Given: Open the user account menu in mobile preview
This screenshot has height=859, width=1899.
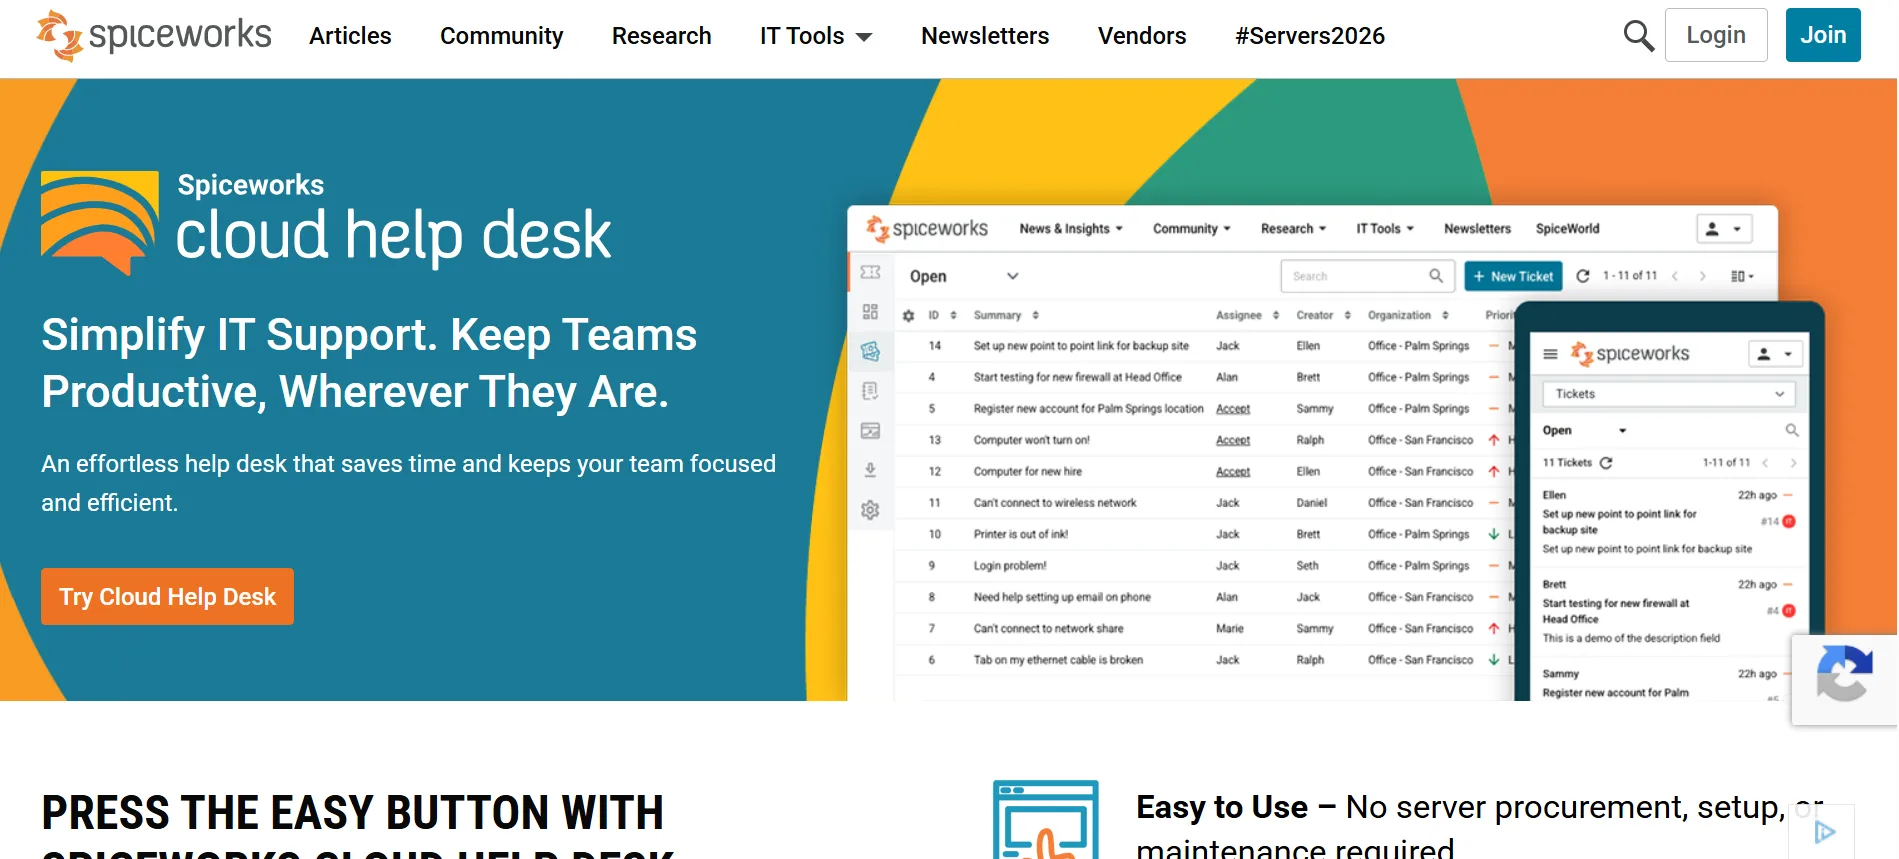Looking at the screenshot, I should point(1775,354).
